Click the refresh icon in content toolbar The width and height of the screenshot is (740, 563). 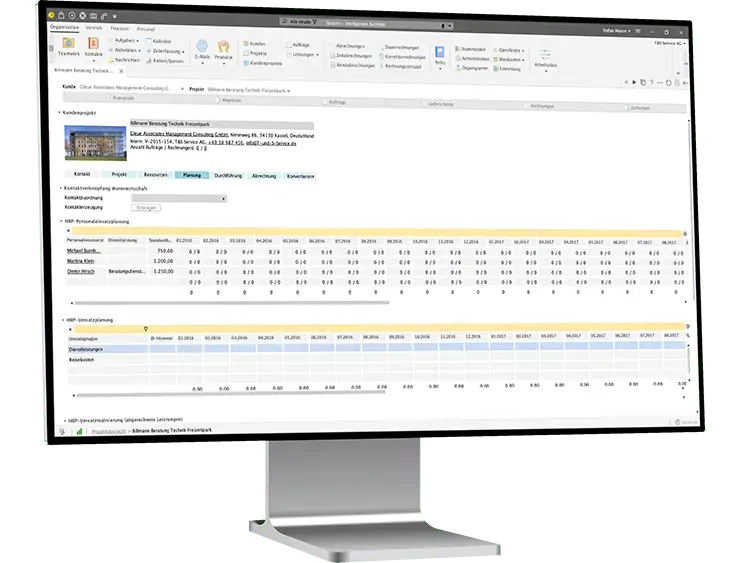point(668,83)
